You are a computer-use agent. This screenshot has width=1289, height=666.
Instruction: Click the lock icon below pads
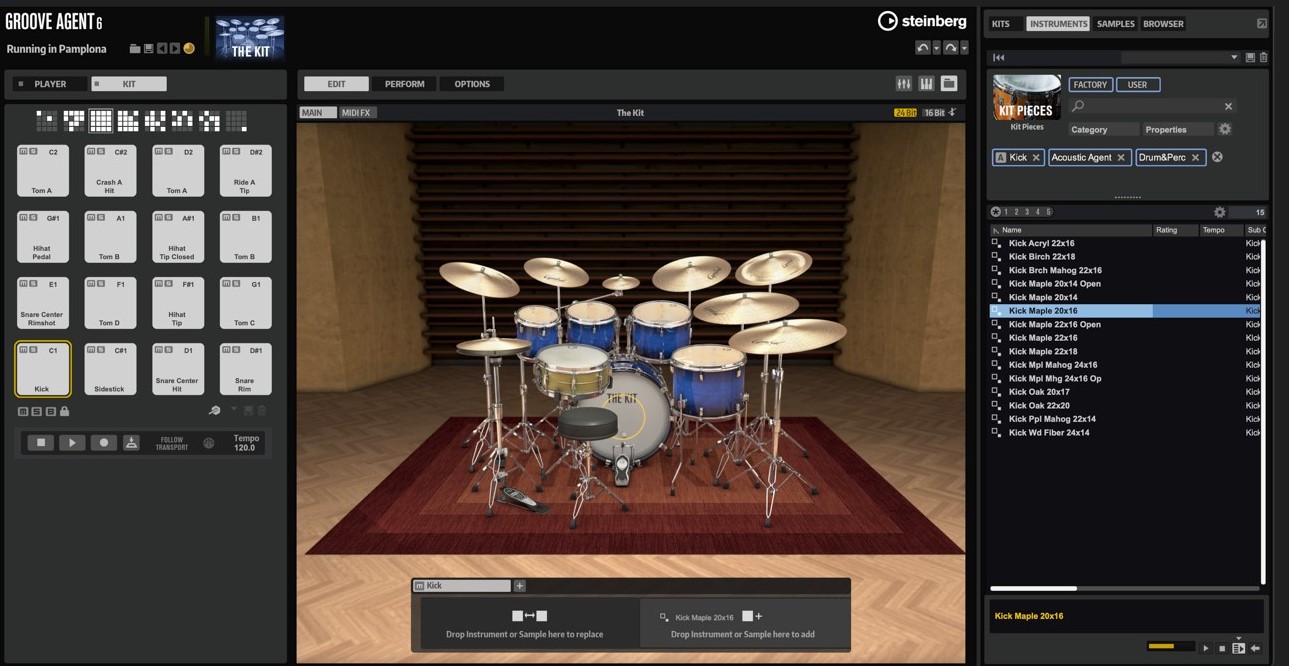(65, 411)
